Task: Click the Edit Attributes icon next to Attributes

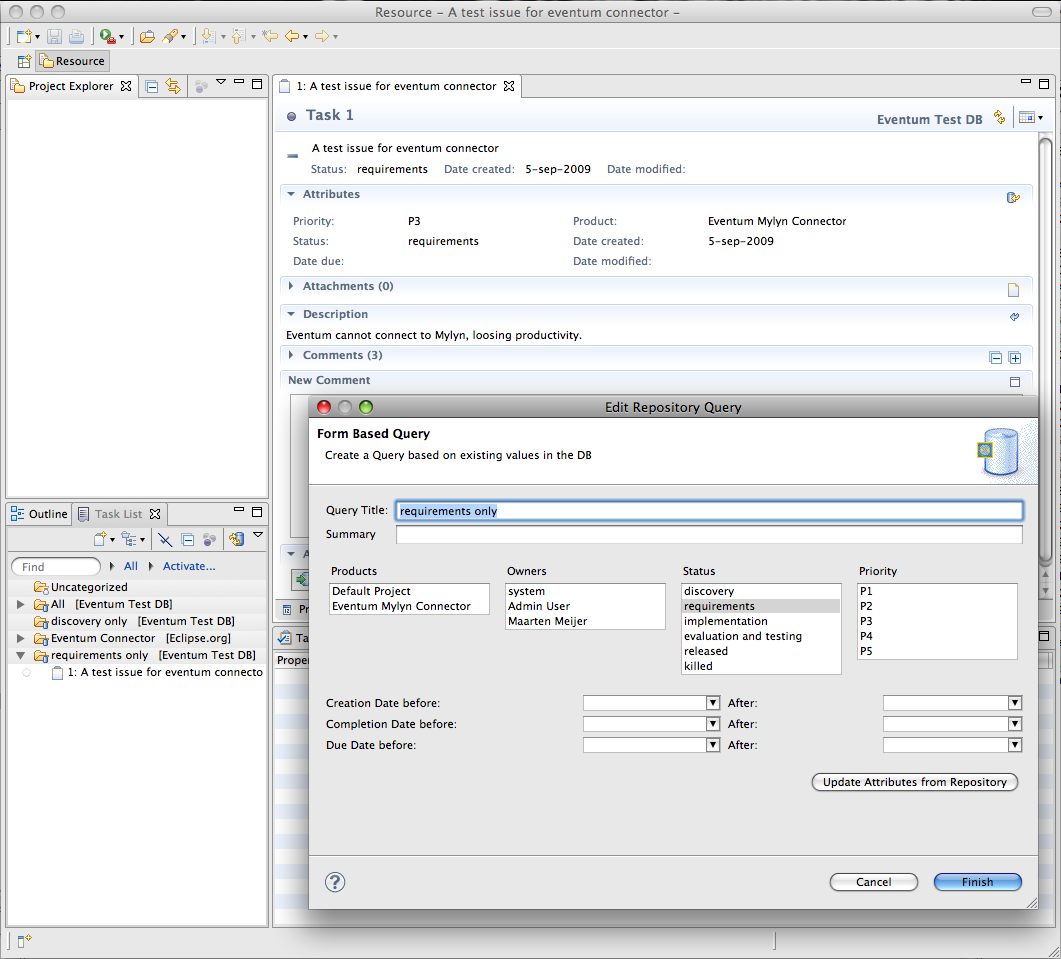Action: click(1013, 198)
